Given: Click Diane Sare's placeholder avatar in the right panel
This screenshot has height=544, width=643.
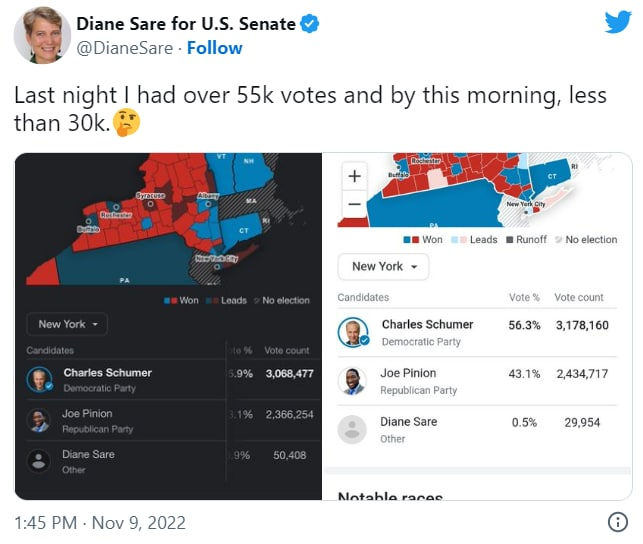Looking at the screenshot, I should coord(352,429).
